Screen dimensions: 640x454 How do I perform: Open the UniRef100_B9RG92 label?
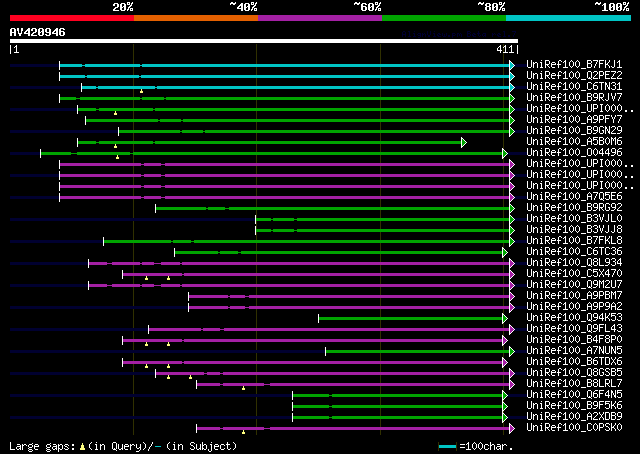point(574,208)
